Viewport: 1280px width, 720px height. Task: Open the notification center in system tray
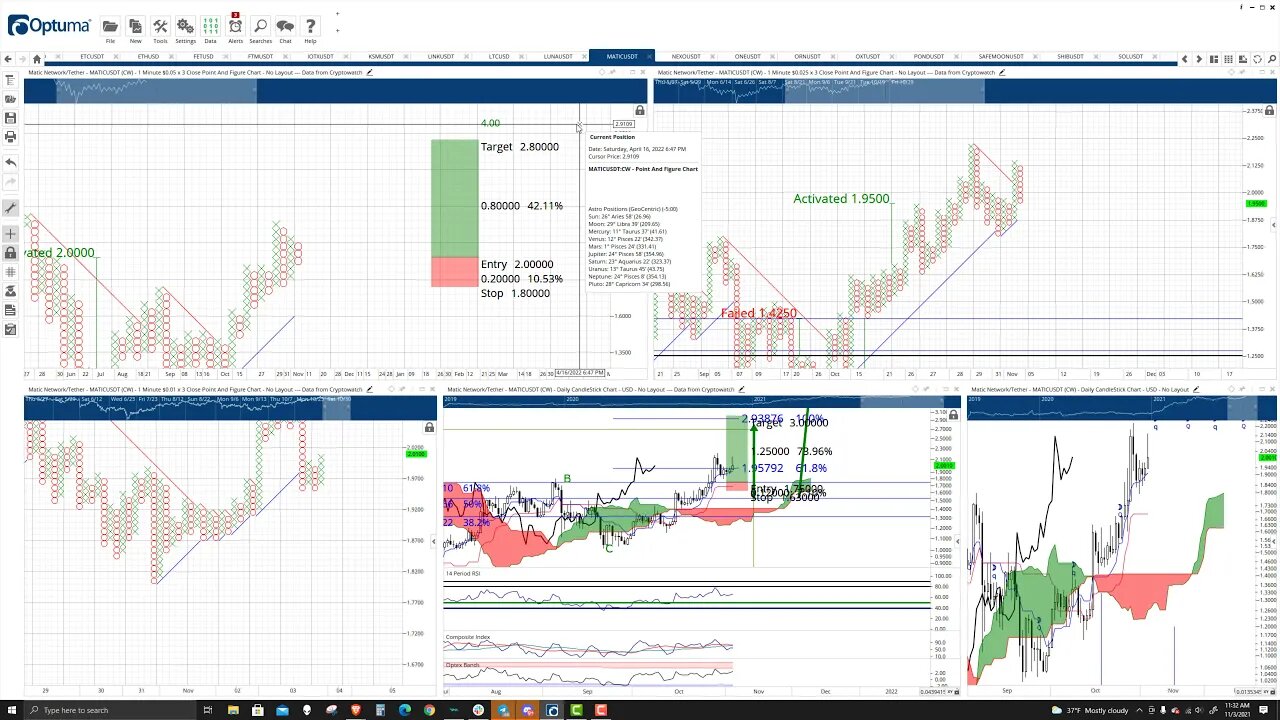(1264, 710)
